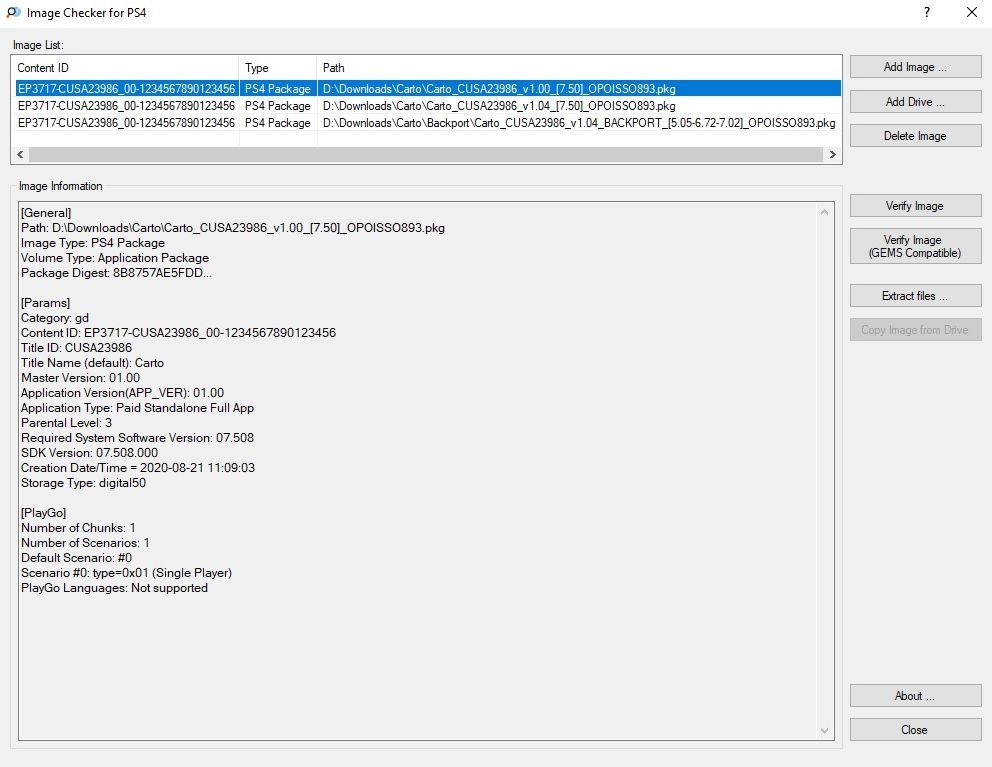
Task: Click the [General] section heading
Action: [46, 213]
